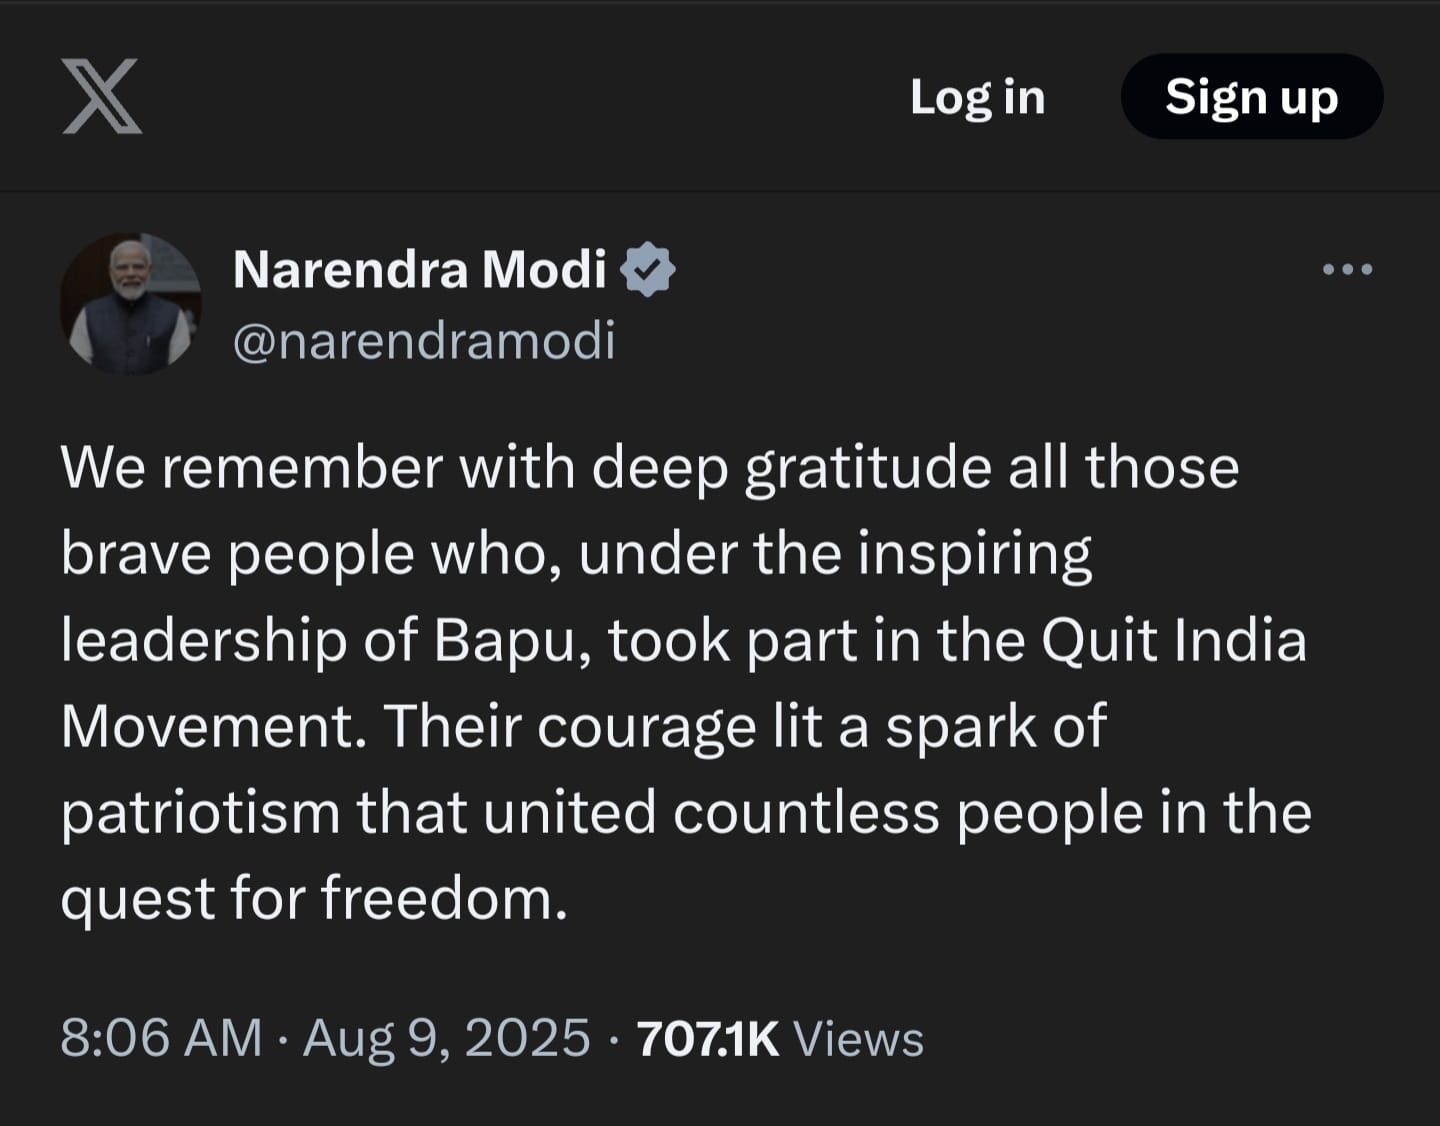Open the tweet options via the ellipsis icon

[1348, 268]
